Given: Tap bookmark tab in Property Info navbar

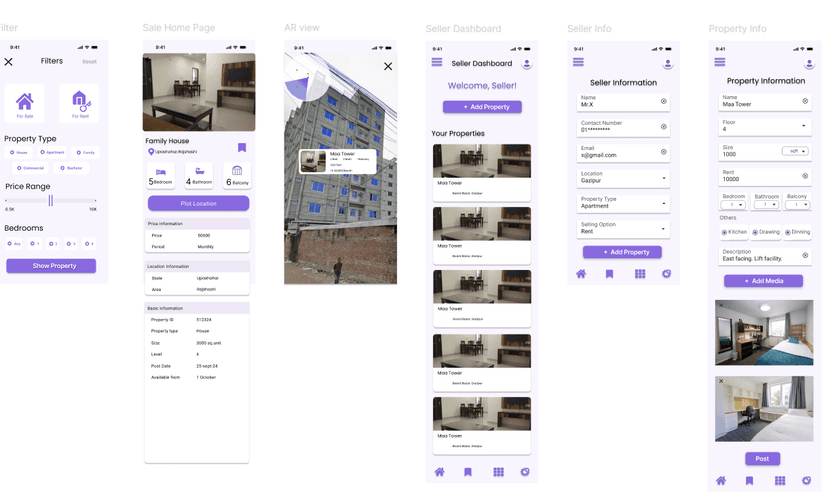Looking at the screenshot, I should click(749, 481).
